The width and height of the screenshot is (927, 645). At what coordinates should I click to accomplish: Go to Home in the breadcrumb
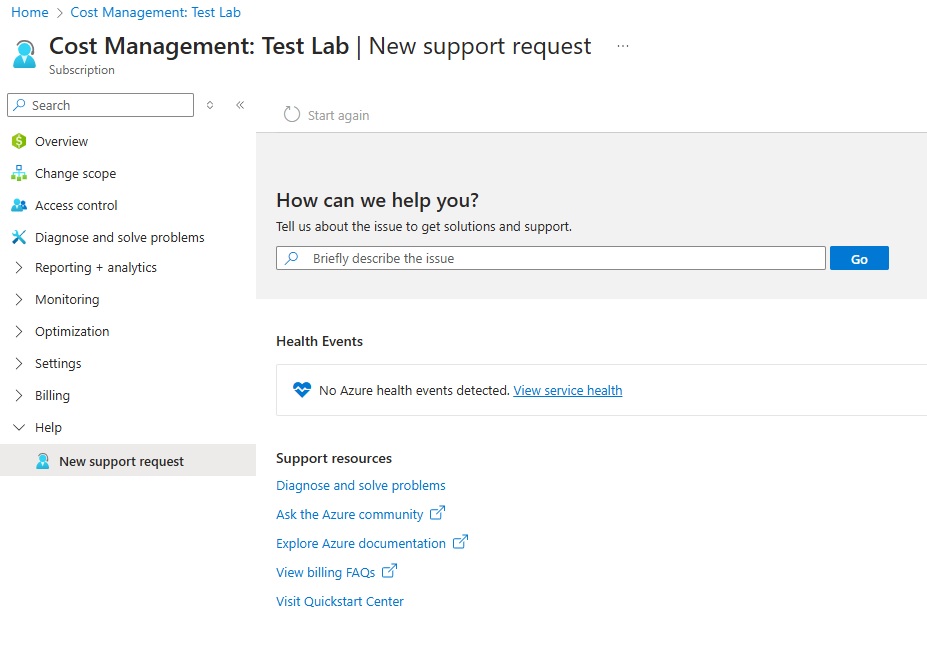tap(30, 12)
